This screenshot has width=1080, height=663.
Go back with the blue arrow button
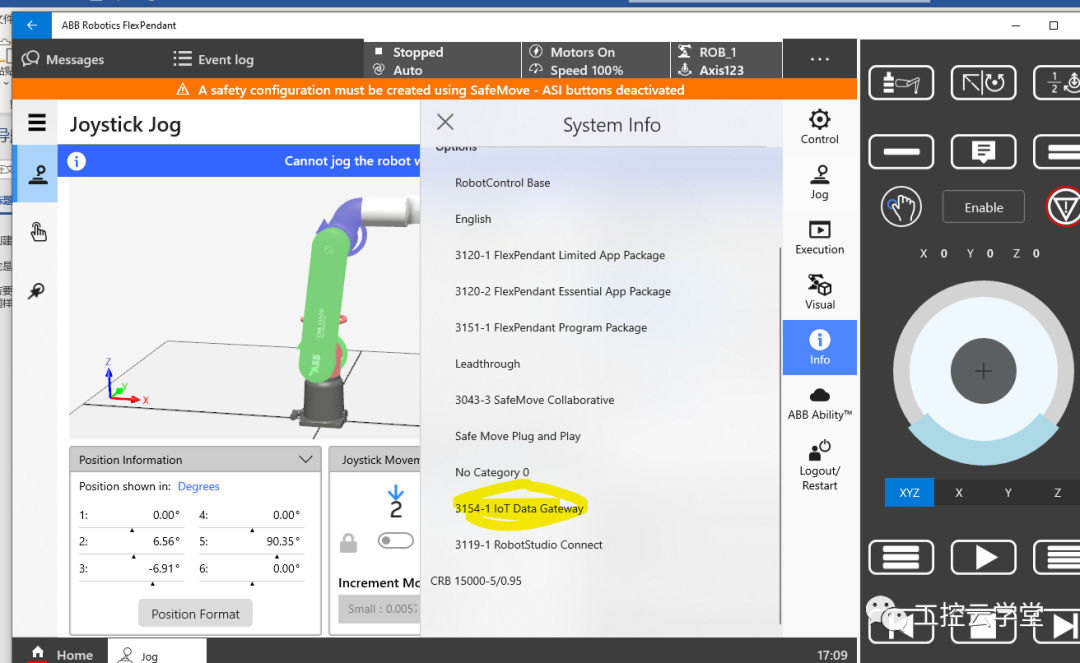coord(32,25)
